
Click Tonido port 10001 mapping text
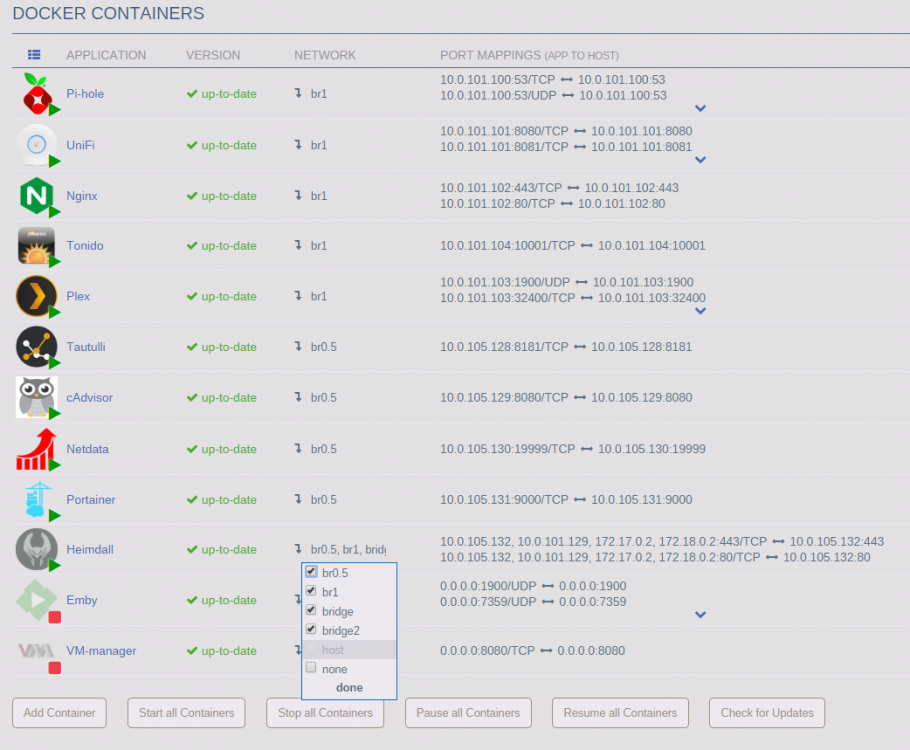coord(573,246)
